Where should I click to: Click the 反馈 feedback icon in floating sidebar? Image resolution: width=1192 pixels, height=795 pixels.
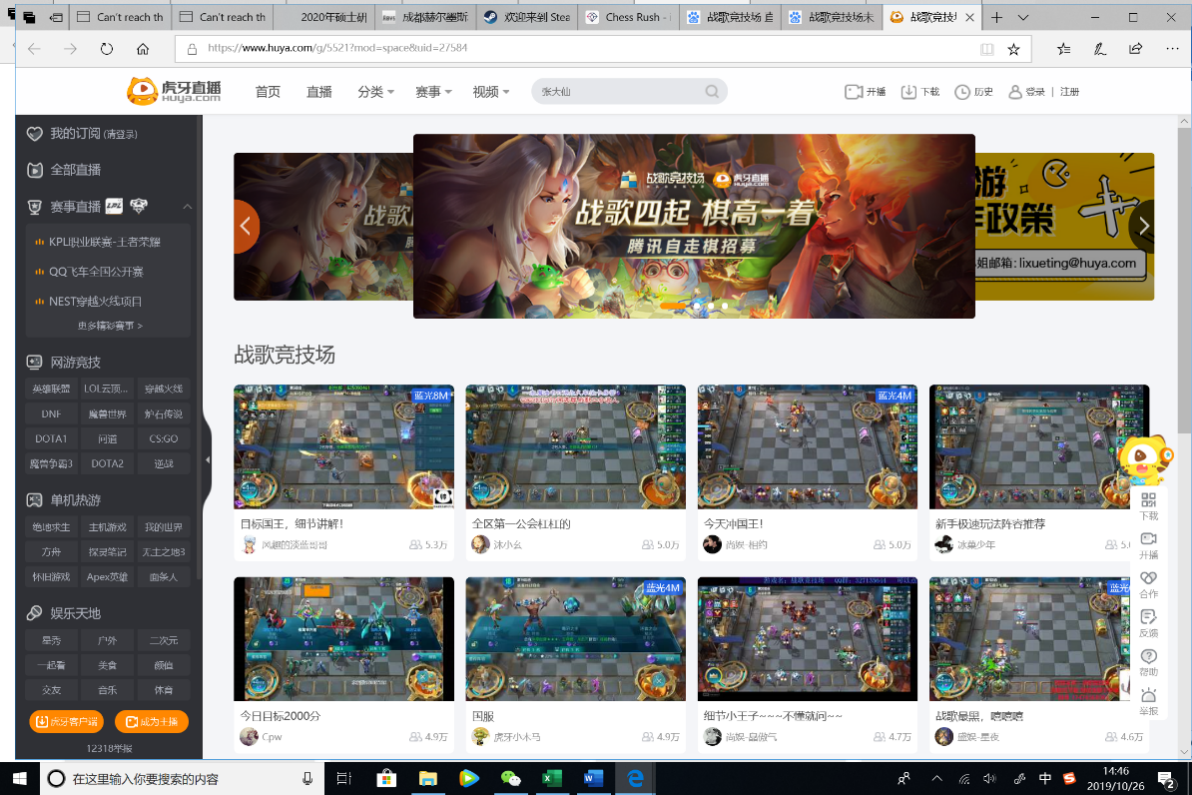point(1148,618)
